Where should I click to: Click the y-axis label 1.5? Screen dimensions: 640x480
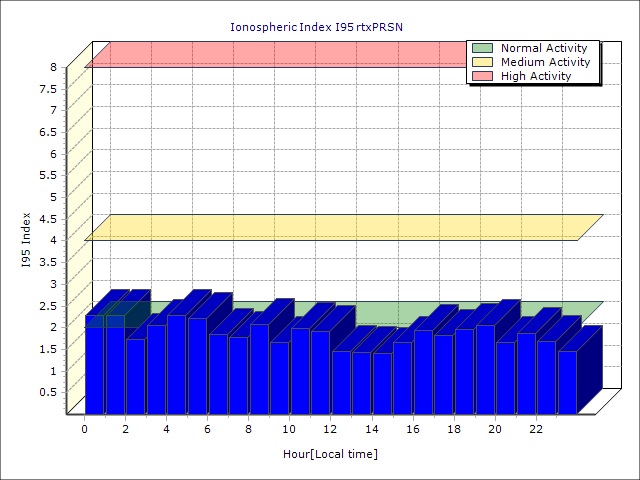point(49,349)
